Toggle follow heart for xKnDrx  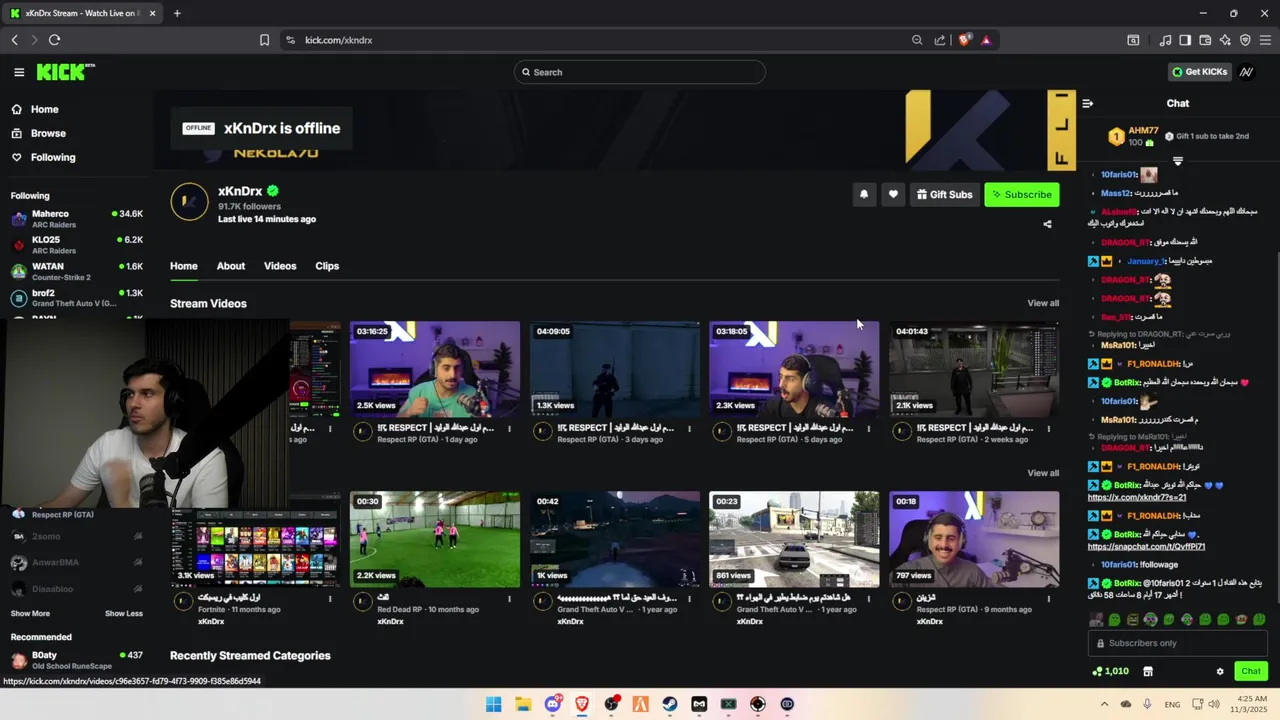893,194
